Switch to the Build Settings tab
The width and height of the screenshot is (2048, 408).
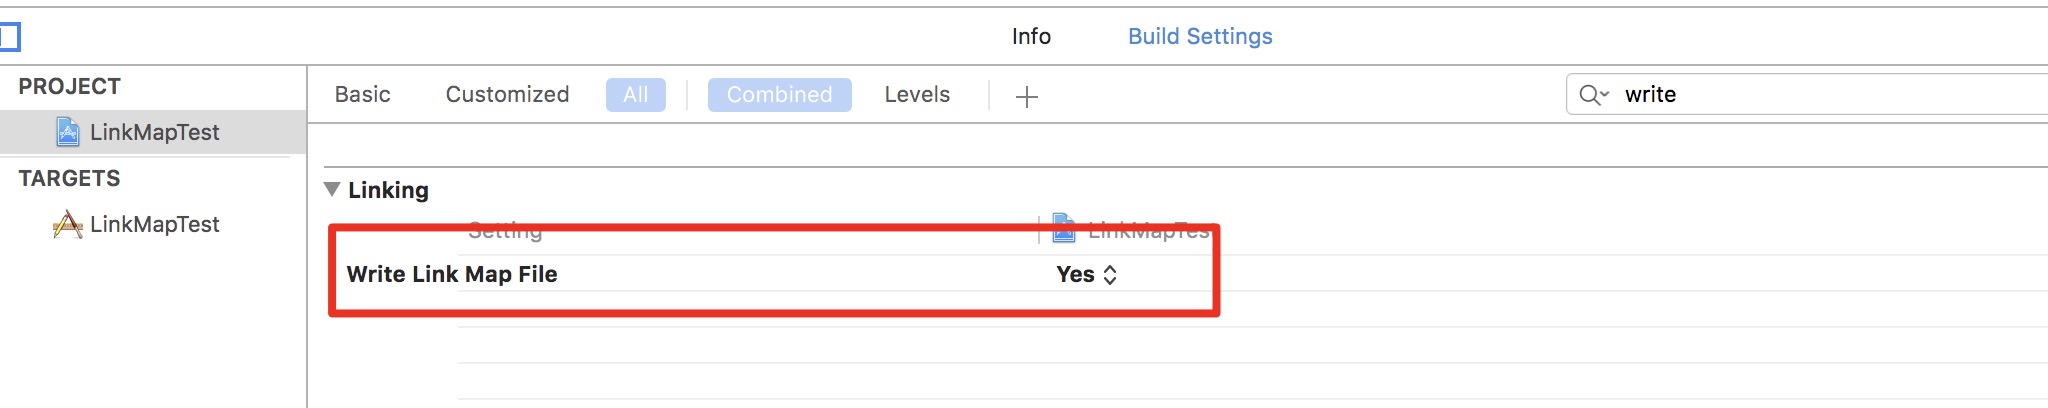pos(1199,37)
